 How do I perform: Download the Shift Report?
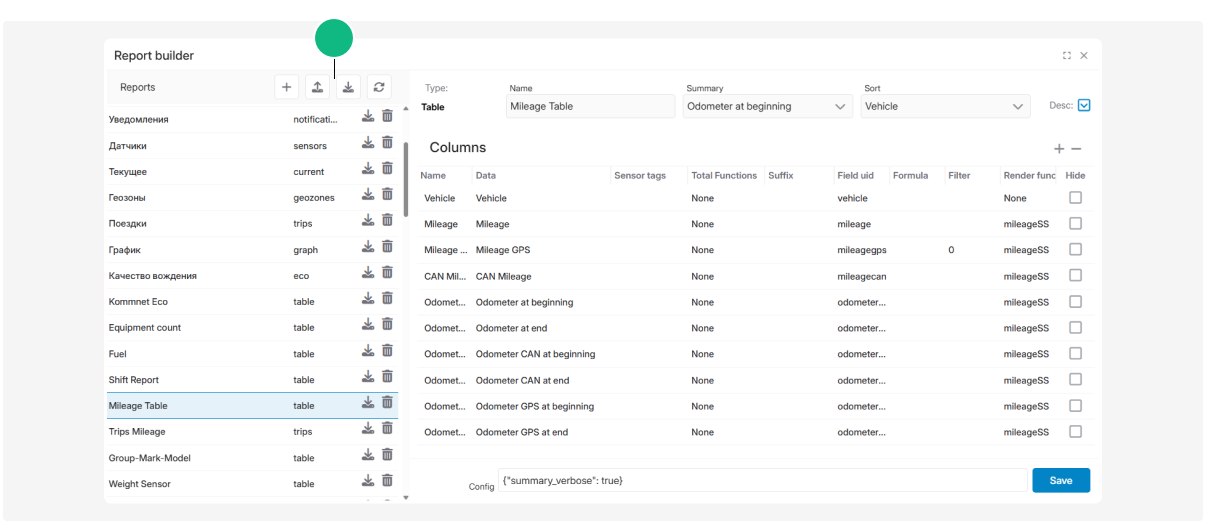tap(368, 376)
